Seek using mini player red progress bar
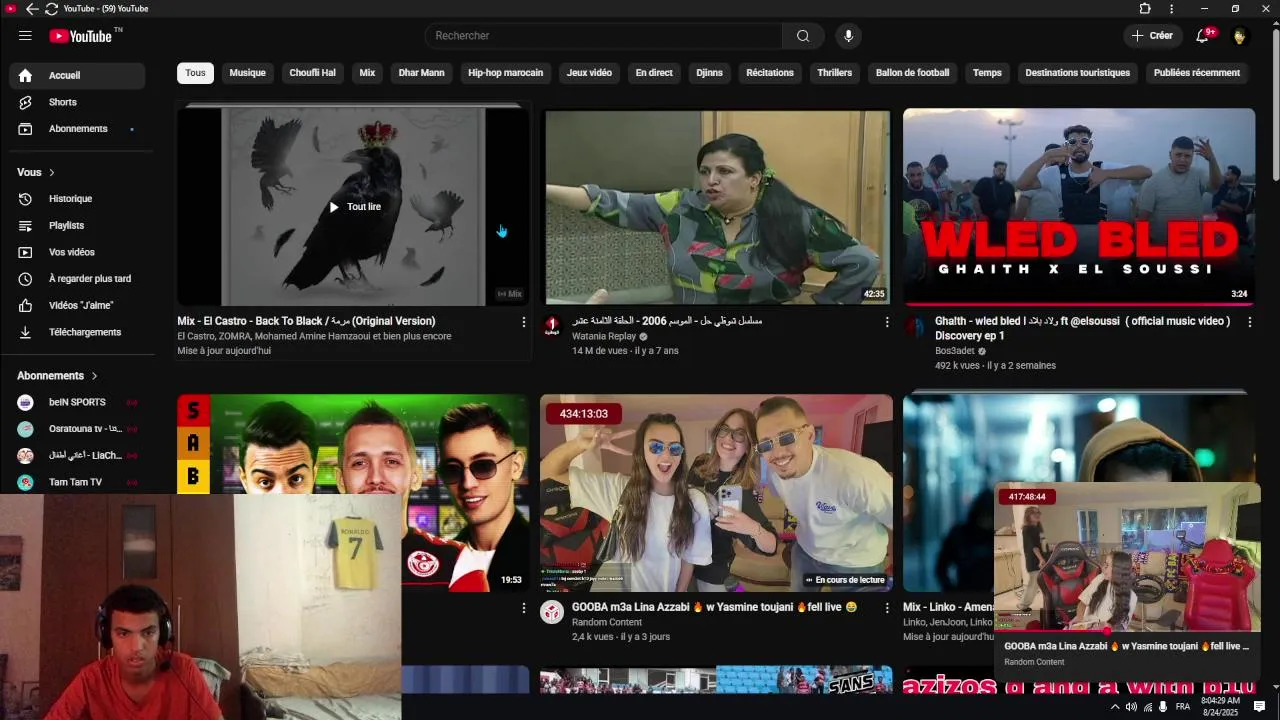 (x=1128, y=631)
